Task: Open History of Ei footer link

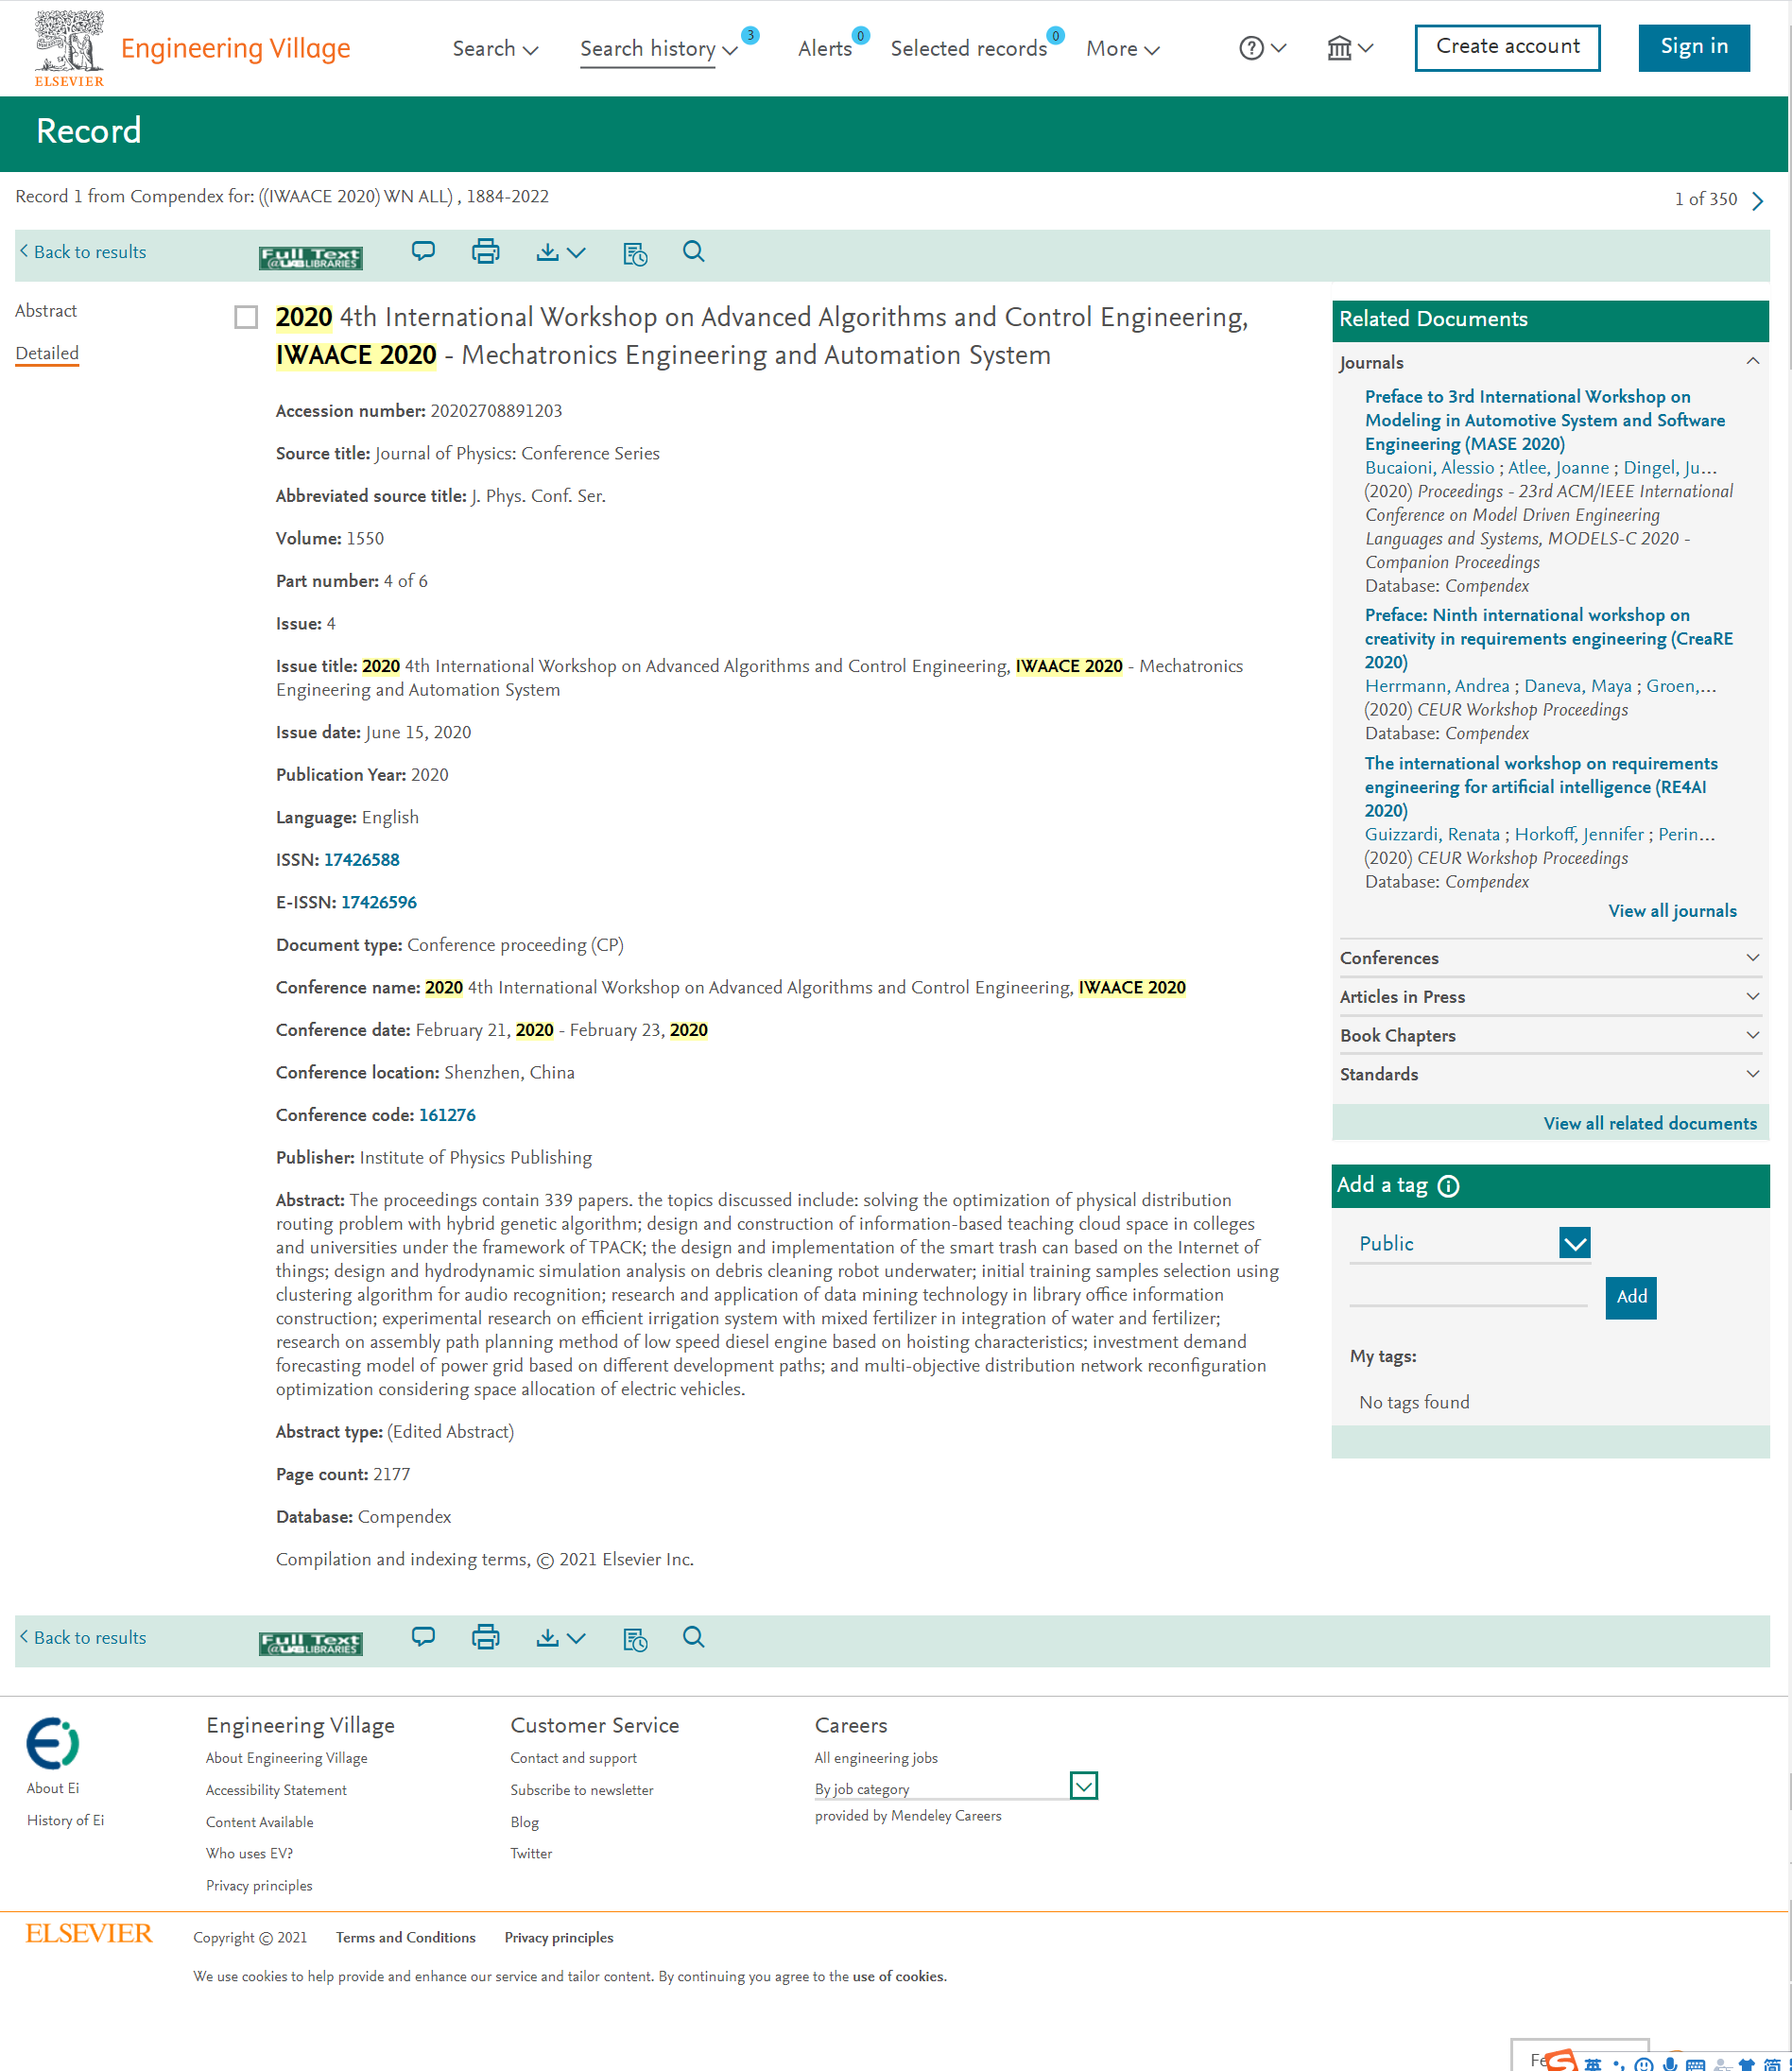Action: [x=65, y=1820]
